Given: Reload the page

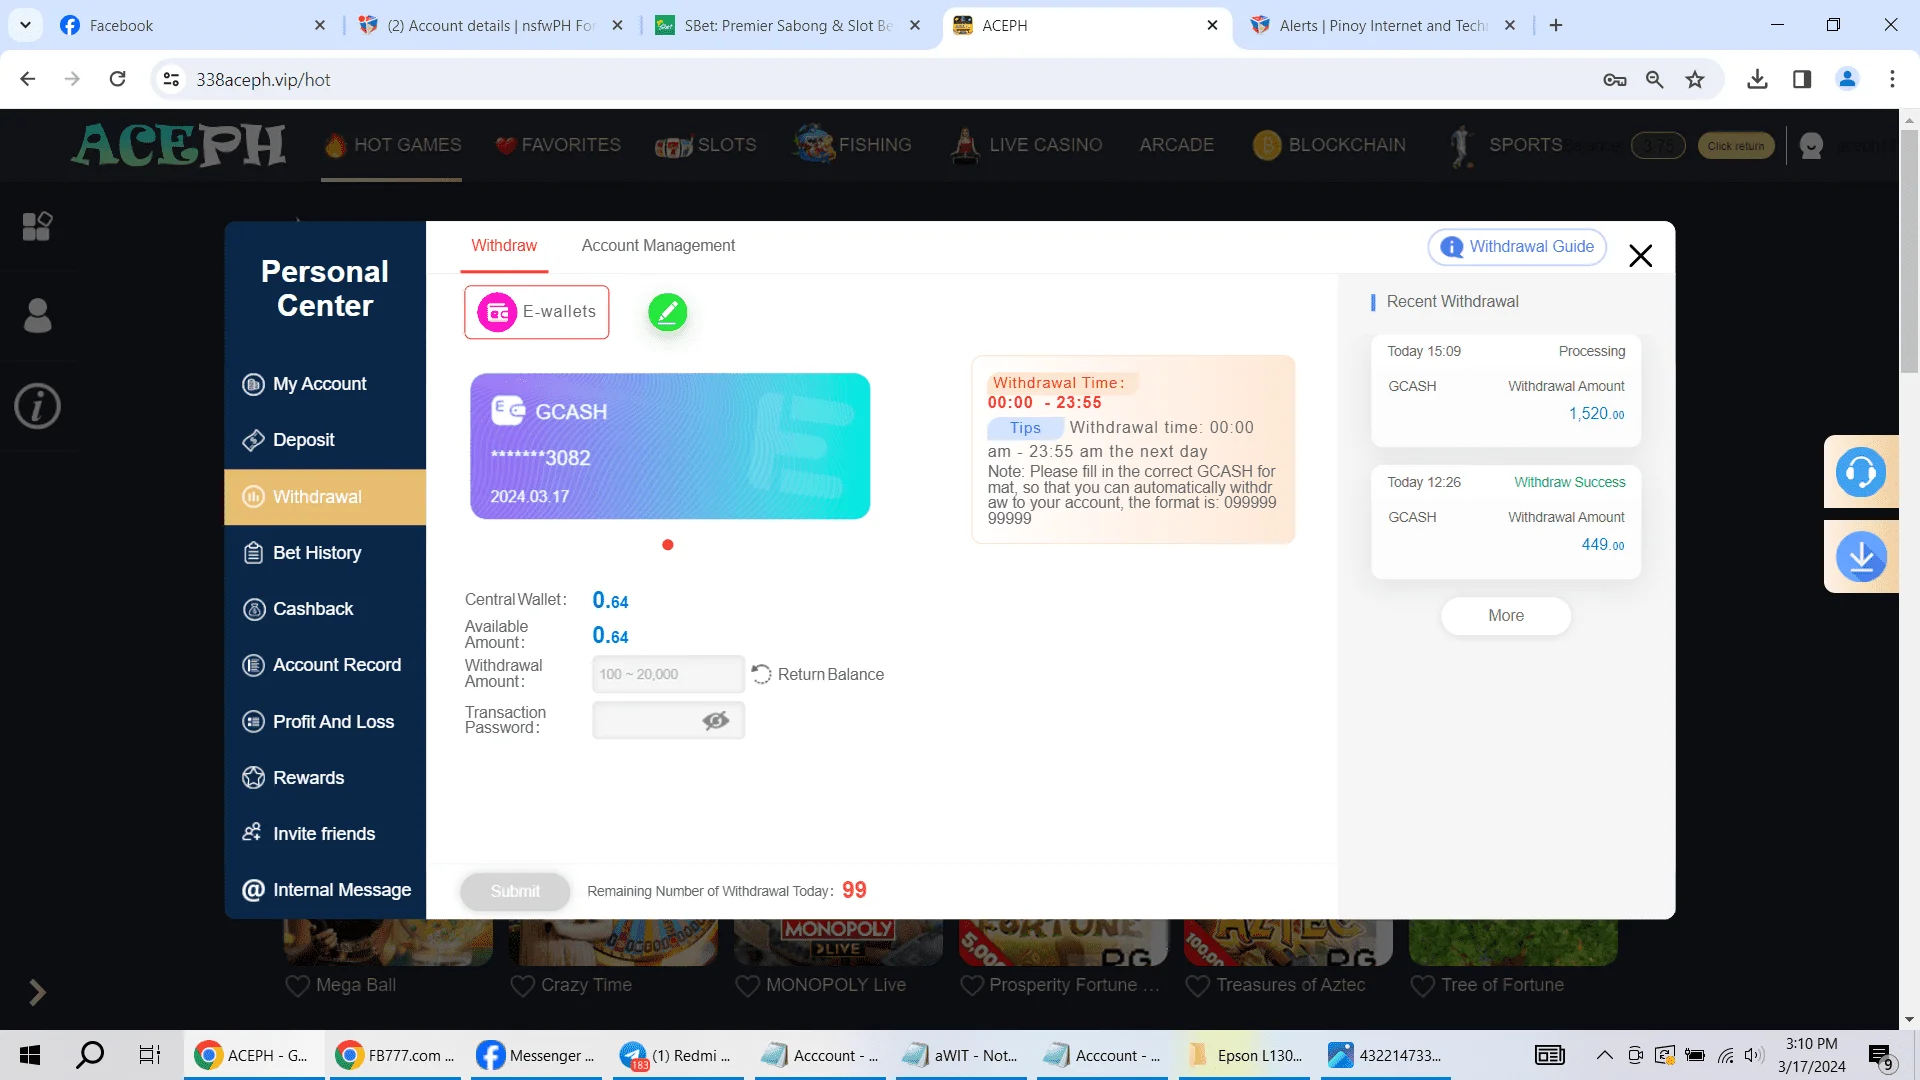Looking at the screenshot, I should 117,79.
